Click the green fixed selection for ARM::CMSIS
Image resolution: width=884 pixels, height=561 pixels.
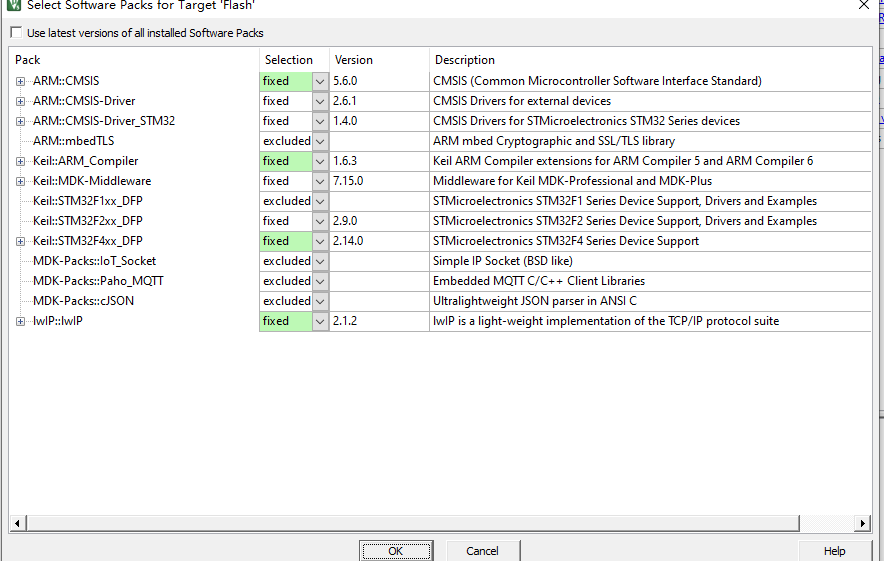point(286,81)
